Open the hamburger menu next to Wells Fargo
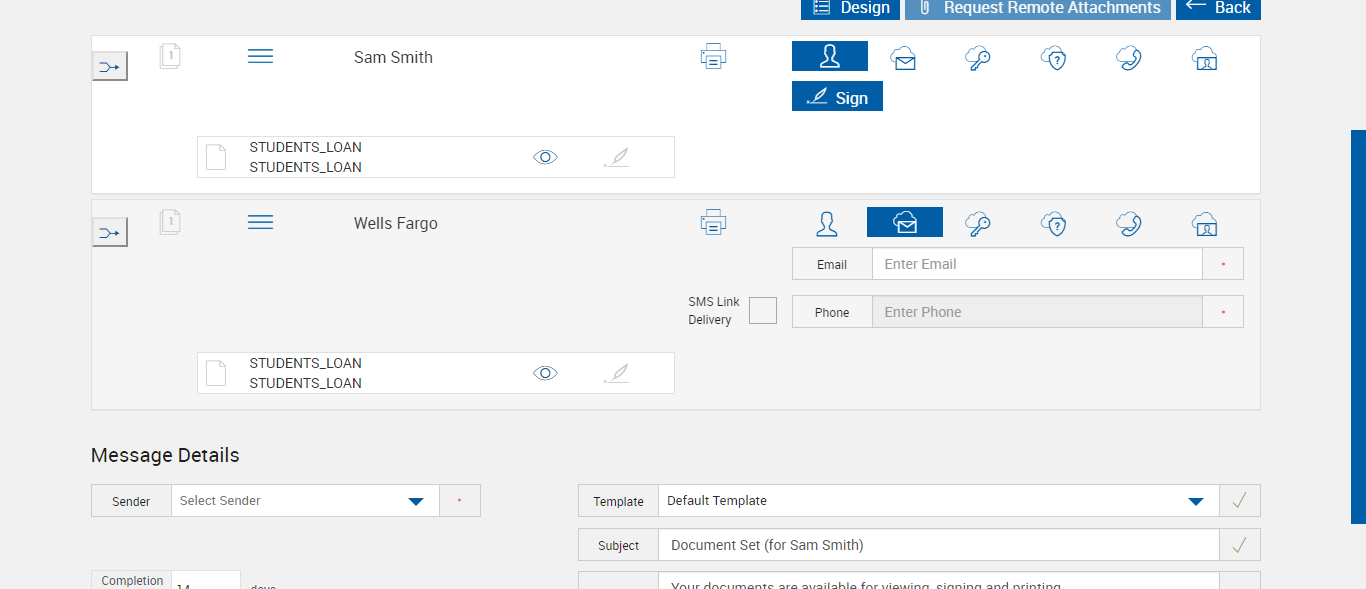Image resolution: width=1366 pixels, height=589 pixels. [x=260, y=222]
